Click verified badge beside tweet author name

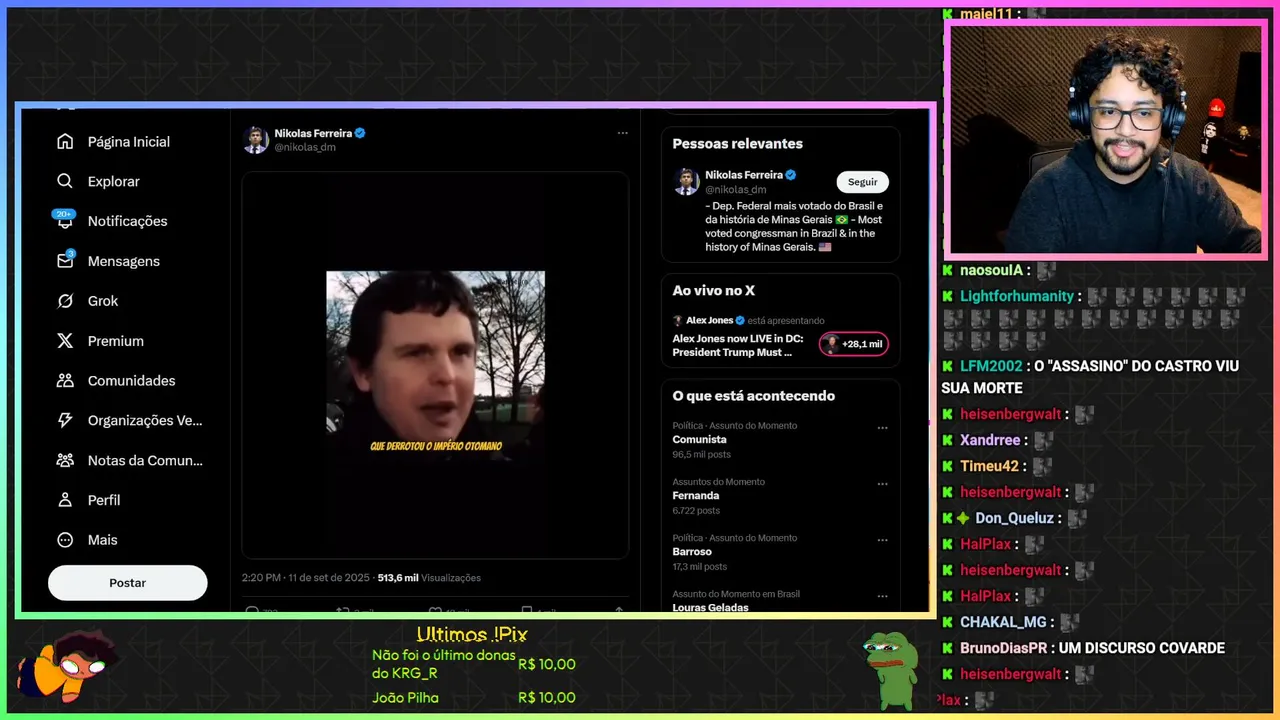click(360, 133)
